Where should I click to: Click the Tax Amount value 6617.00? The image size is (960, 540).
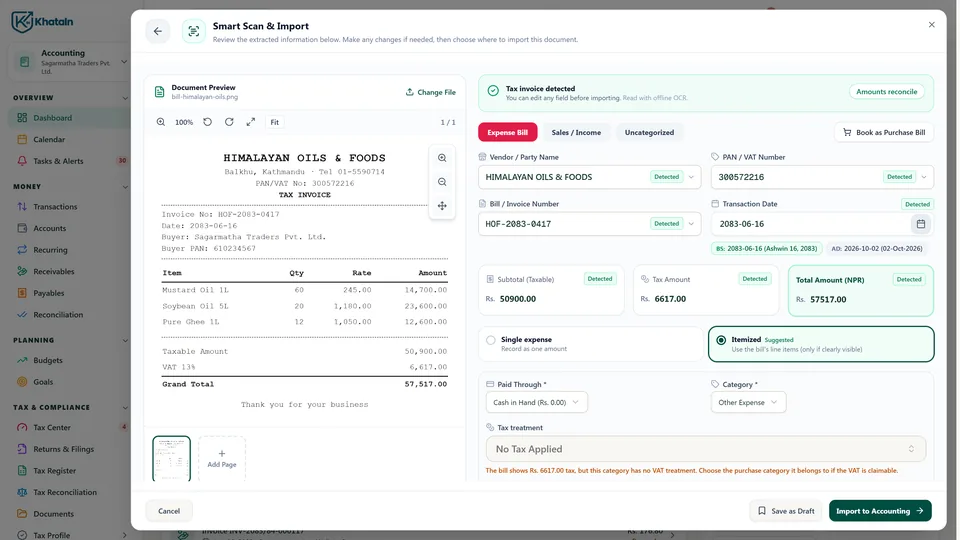pyautogui.click(x=670, y=299)
